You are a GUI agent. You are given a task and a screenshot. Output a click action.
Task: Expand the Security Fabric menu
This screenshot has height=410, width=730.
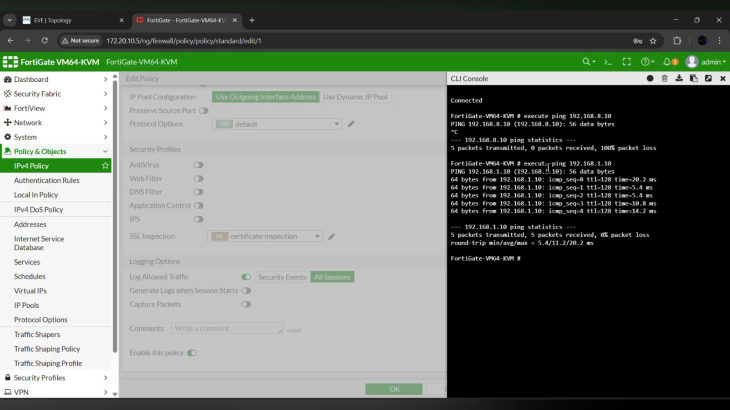55,94
